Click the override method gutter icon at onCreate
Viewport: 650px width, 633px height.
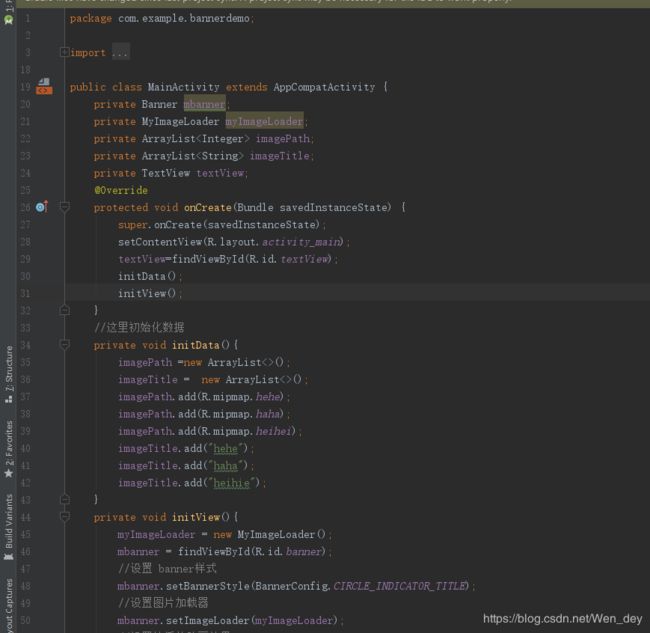pyautogui.click(x=42, y=207)
